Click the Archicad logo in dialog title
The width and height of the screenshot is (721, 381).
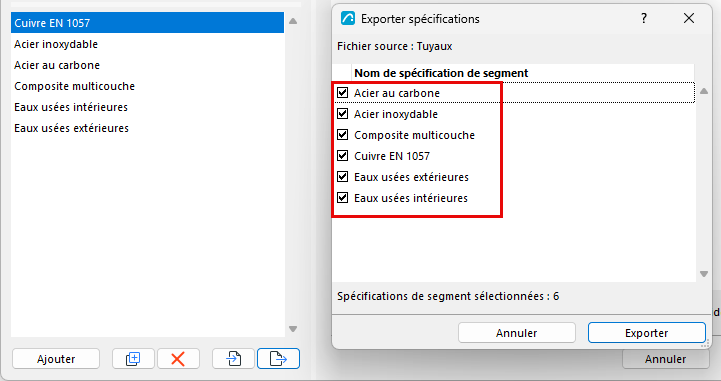[348, 18]
